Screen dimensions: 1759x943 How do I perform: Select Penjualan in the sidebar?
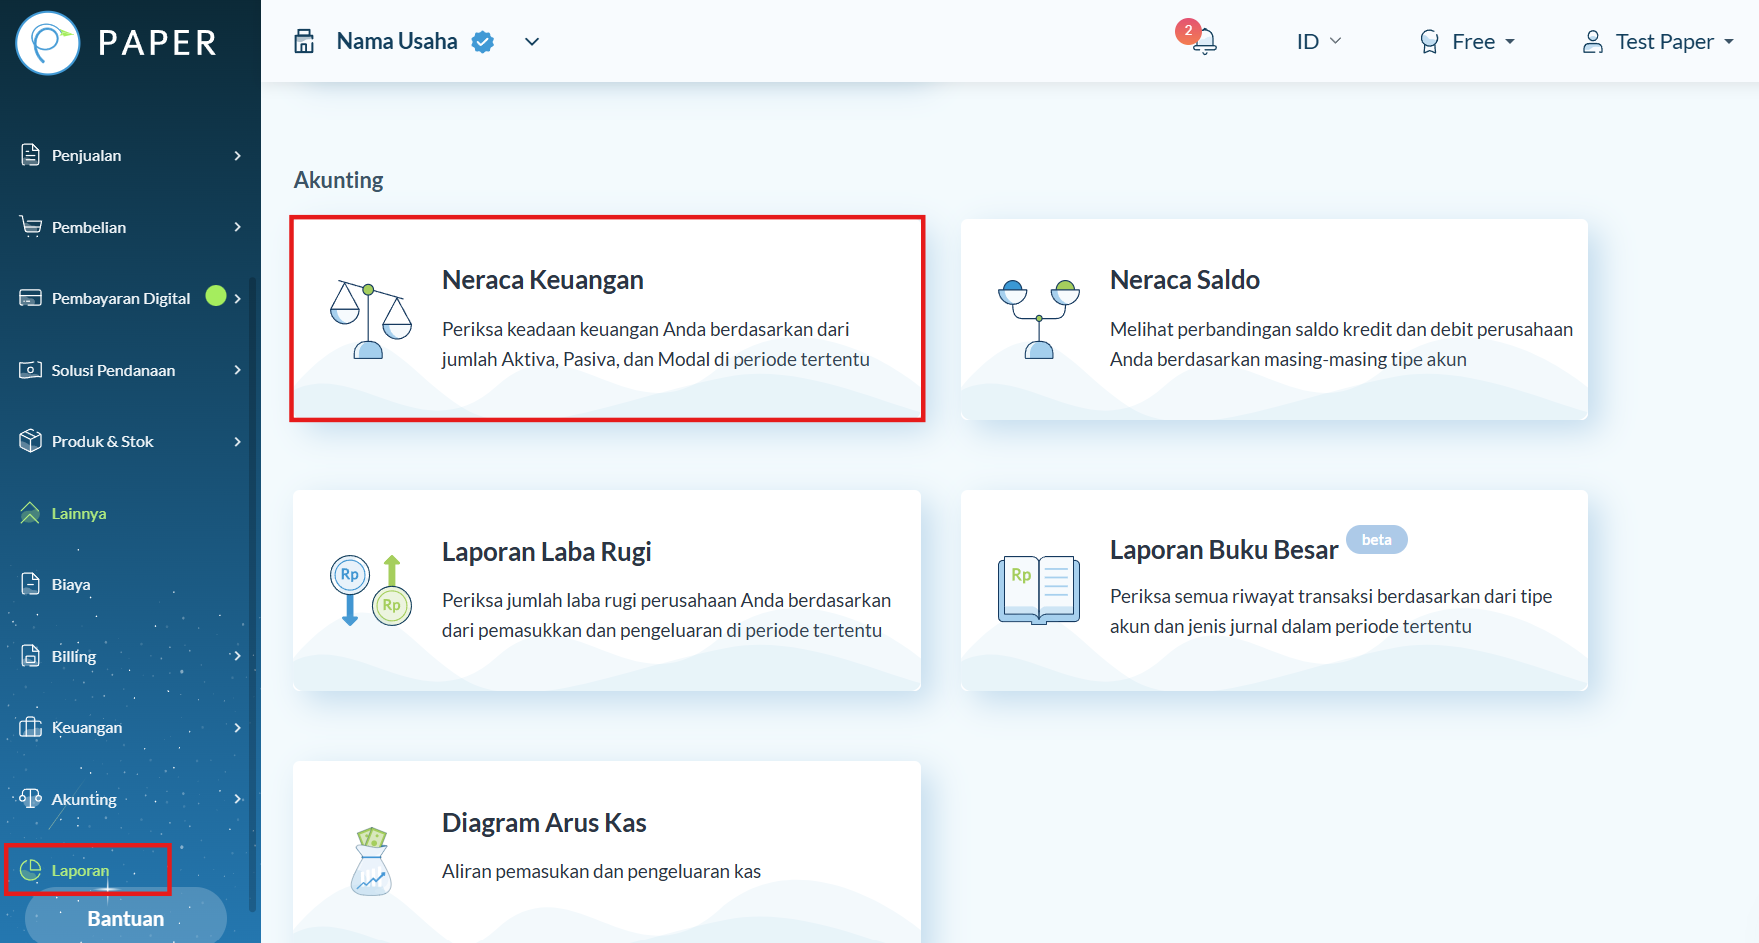pos(86,155)
